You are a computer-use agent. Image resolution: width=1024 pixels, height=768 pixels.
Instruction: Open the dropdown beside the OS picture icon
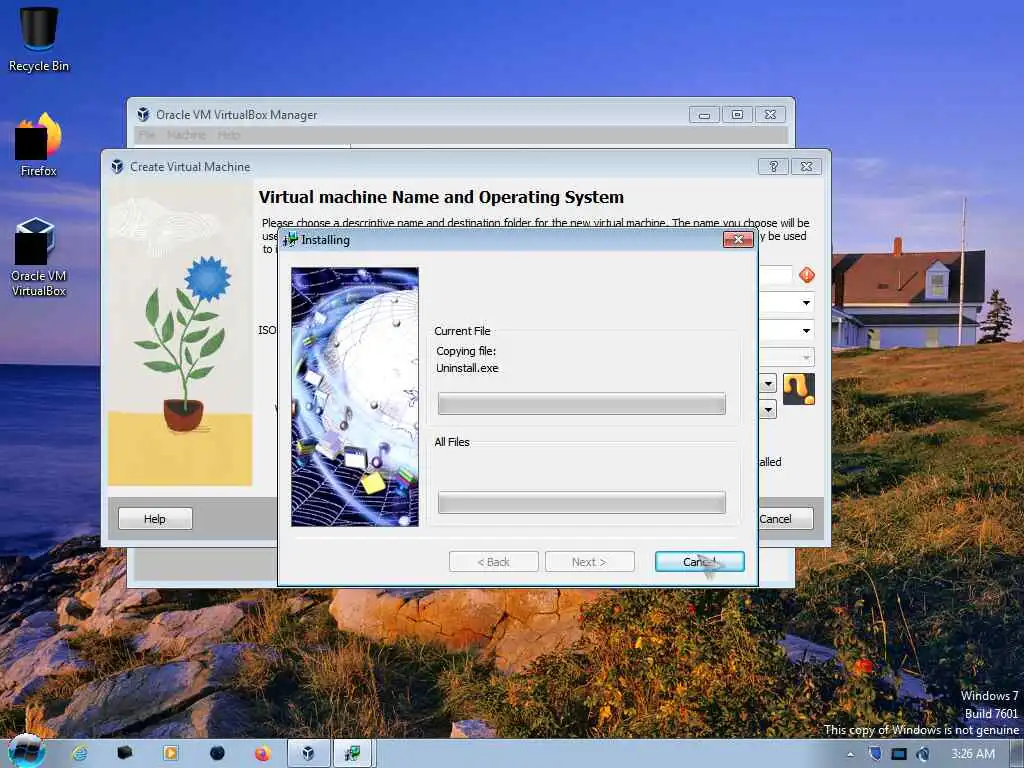pos(769,383)
